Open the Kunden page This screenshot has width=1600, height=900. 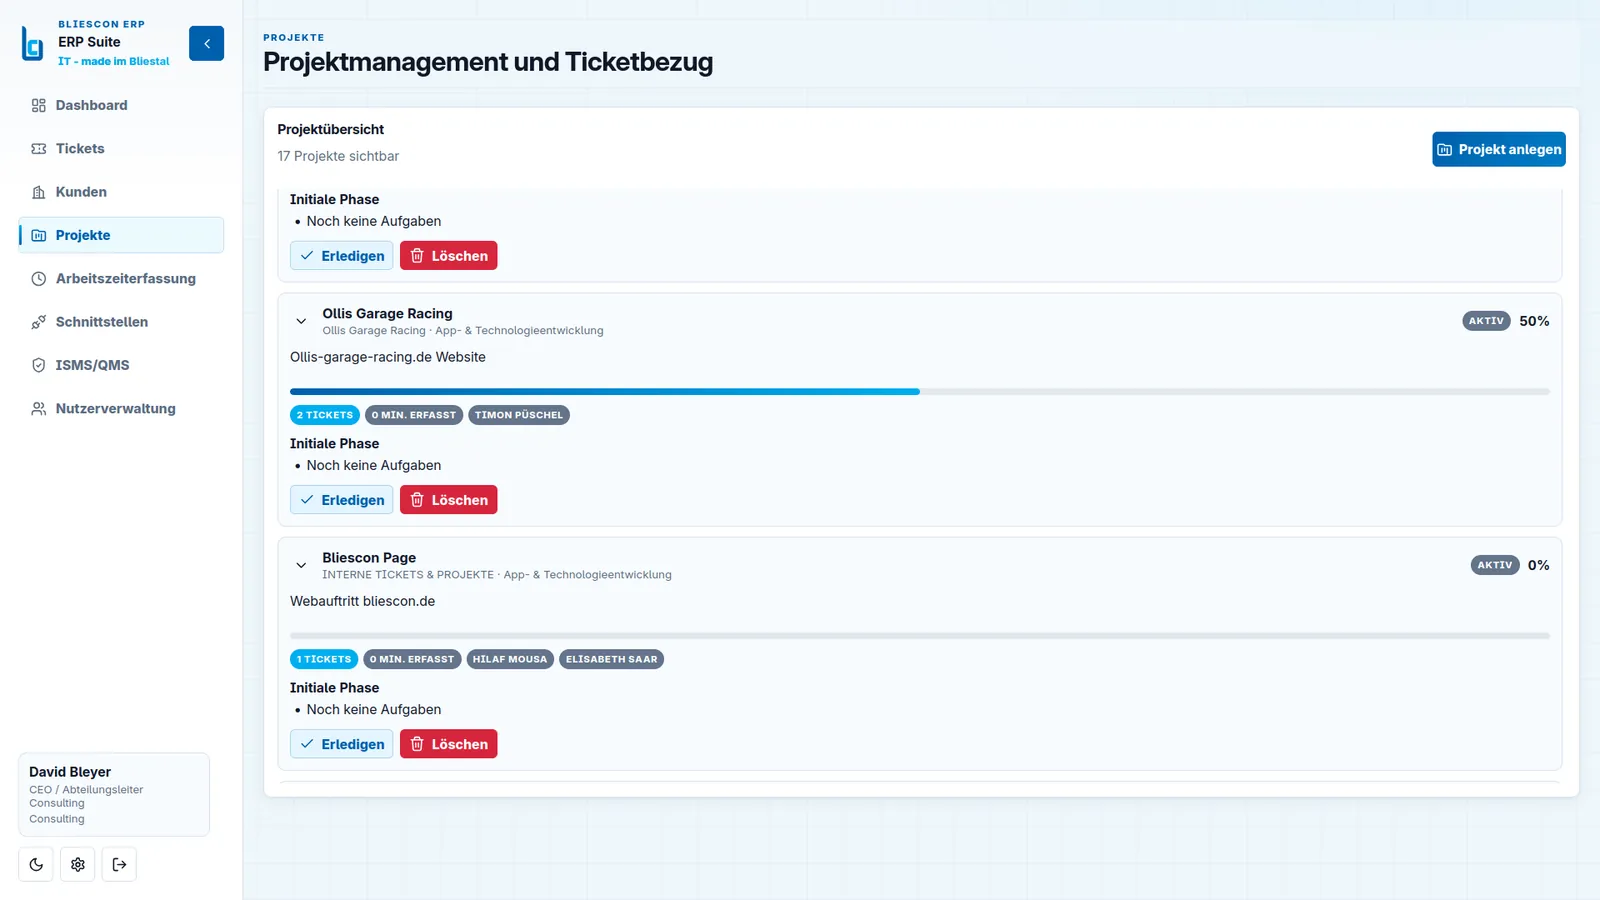tap(121, 192)
